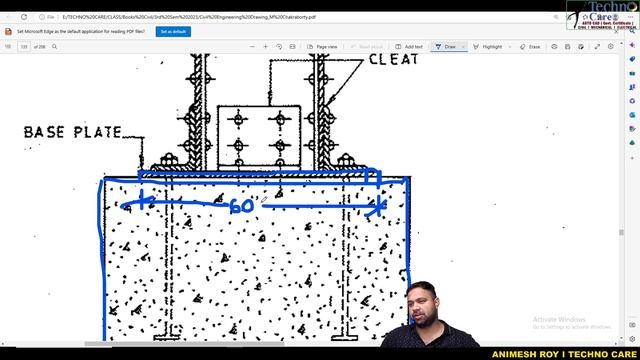The image size is (640, 360).
Task: Zoom out of the PDF
Action: point(252,47)
